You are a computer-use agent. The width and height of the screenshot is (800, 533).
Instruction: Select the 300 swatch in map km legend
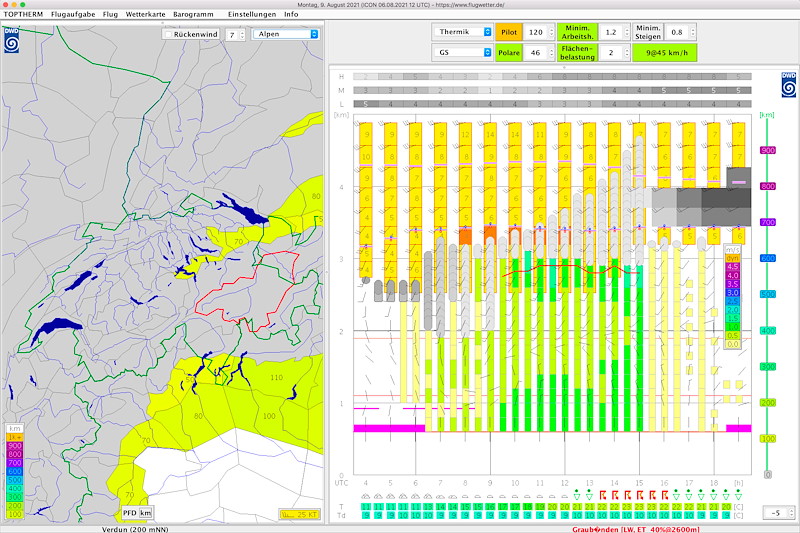click(15, 497)
